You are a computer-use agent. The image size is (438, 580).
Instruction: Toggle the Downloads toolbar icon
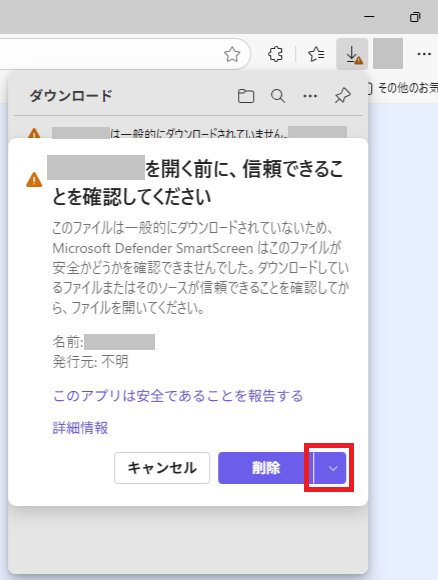coord(352,54)
